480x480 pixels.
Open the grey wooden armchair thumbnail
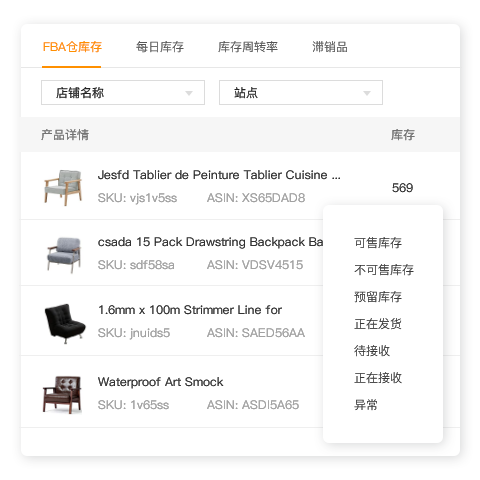[63, 187]
